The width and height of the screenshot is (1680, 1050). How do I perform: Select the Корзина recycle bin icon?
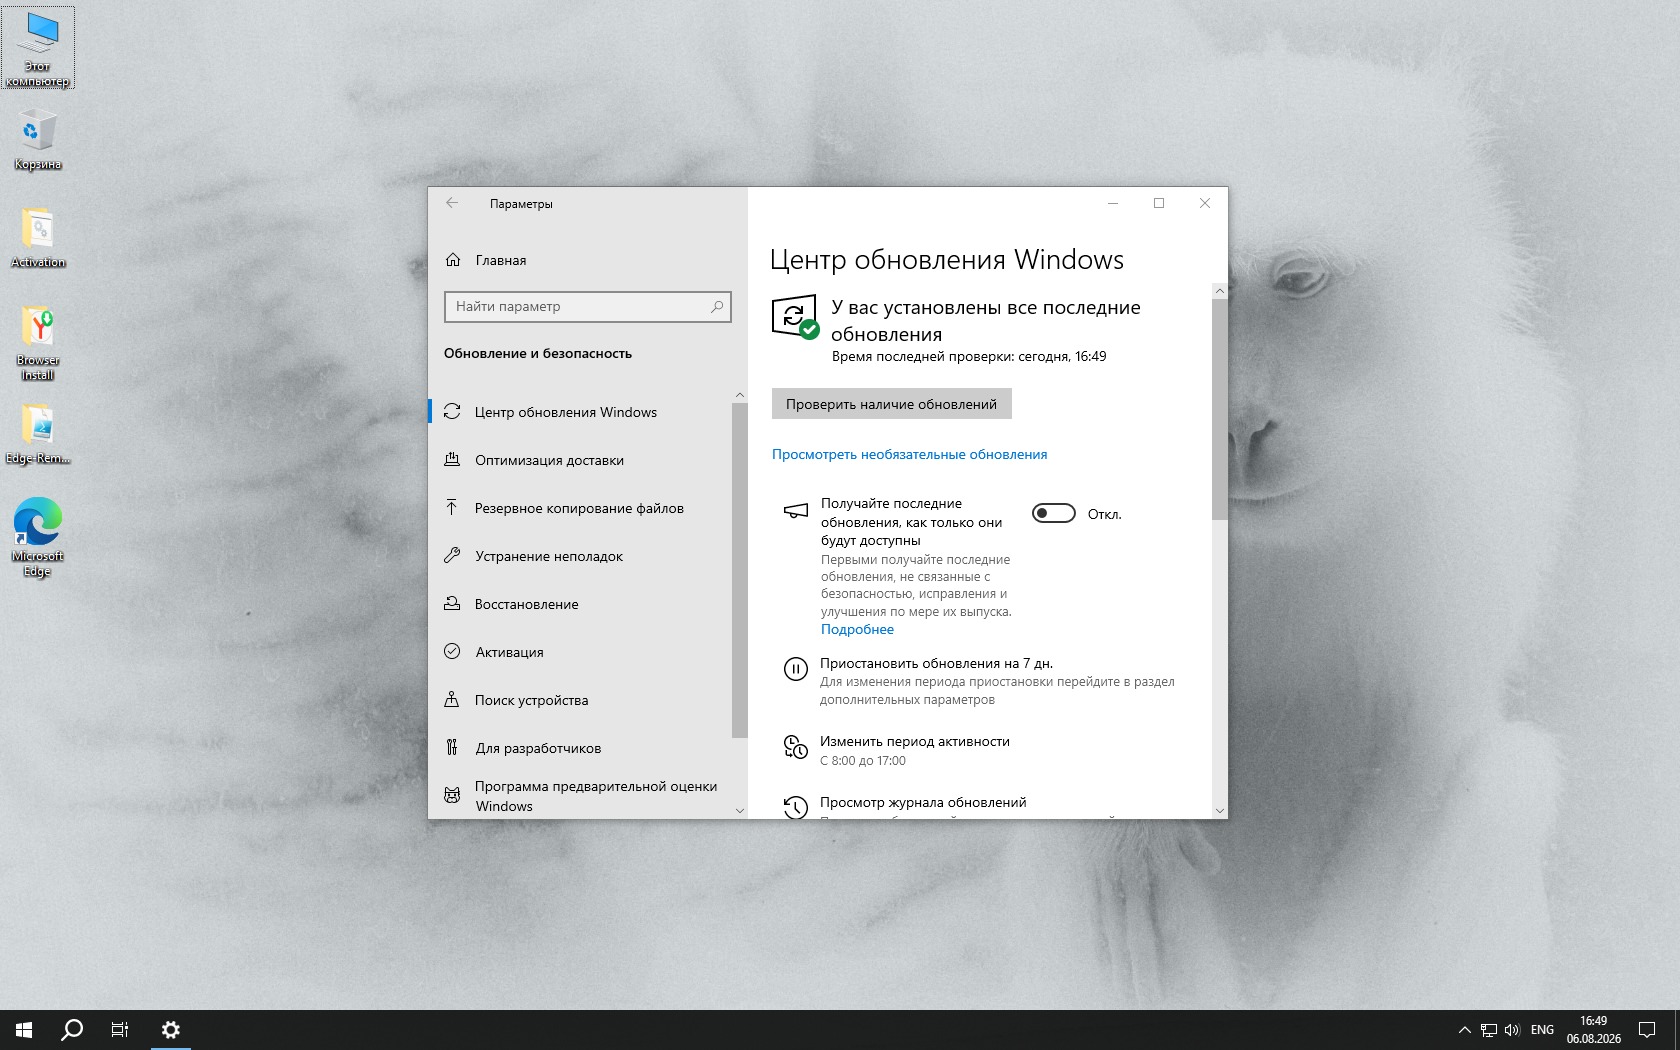click(38, 140)
